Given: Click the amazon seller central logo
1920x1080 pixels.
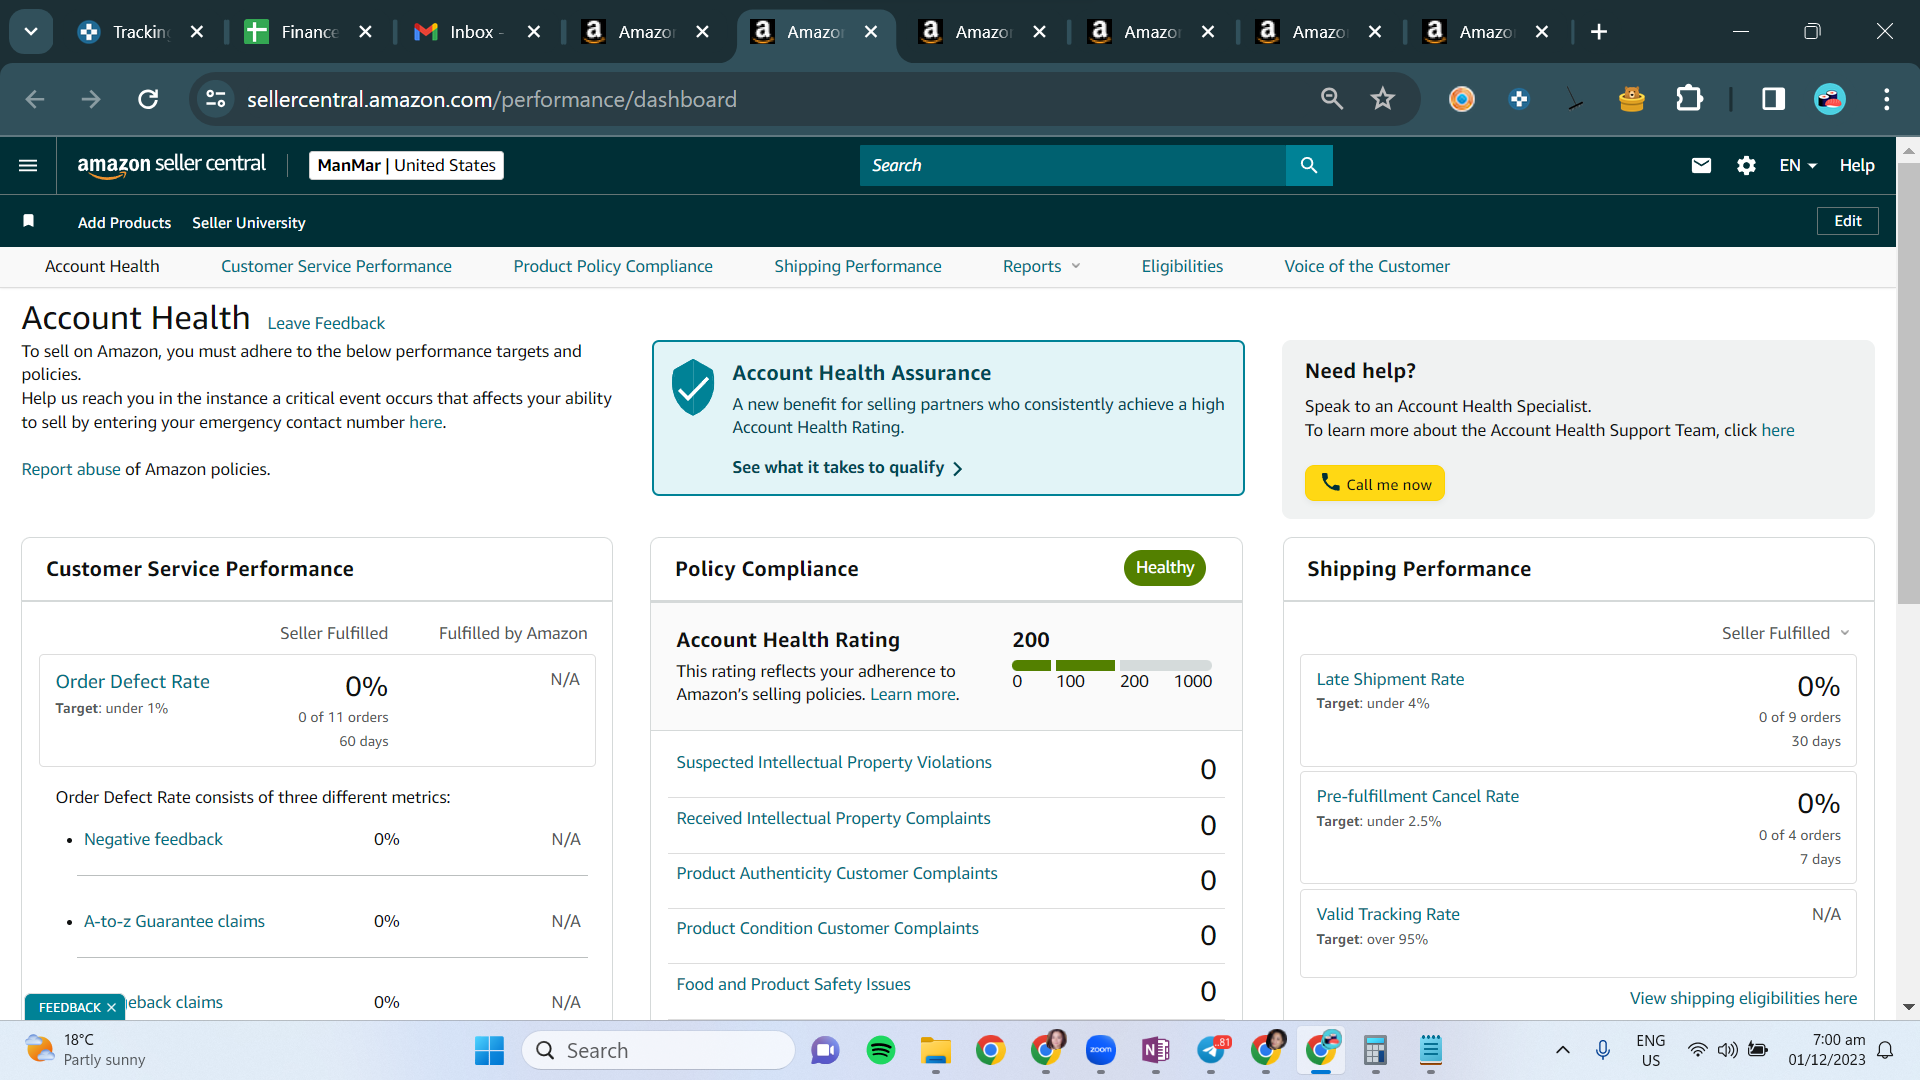Looking at the screenshot, I should click(x=172, y=165).
